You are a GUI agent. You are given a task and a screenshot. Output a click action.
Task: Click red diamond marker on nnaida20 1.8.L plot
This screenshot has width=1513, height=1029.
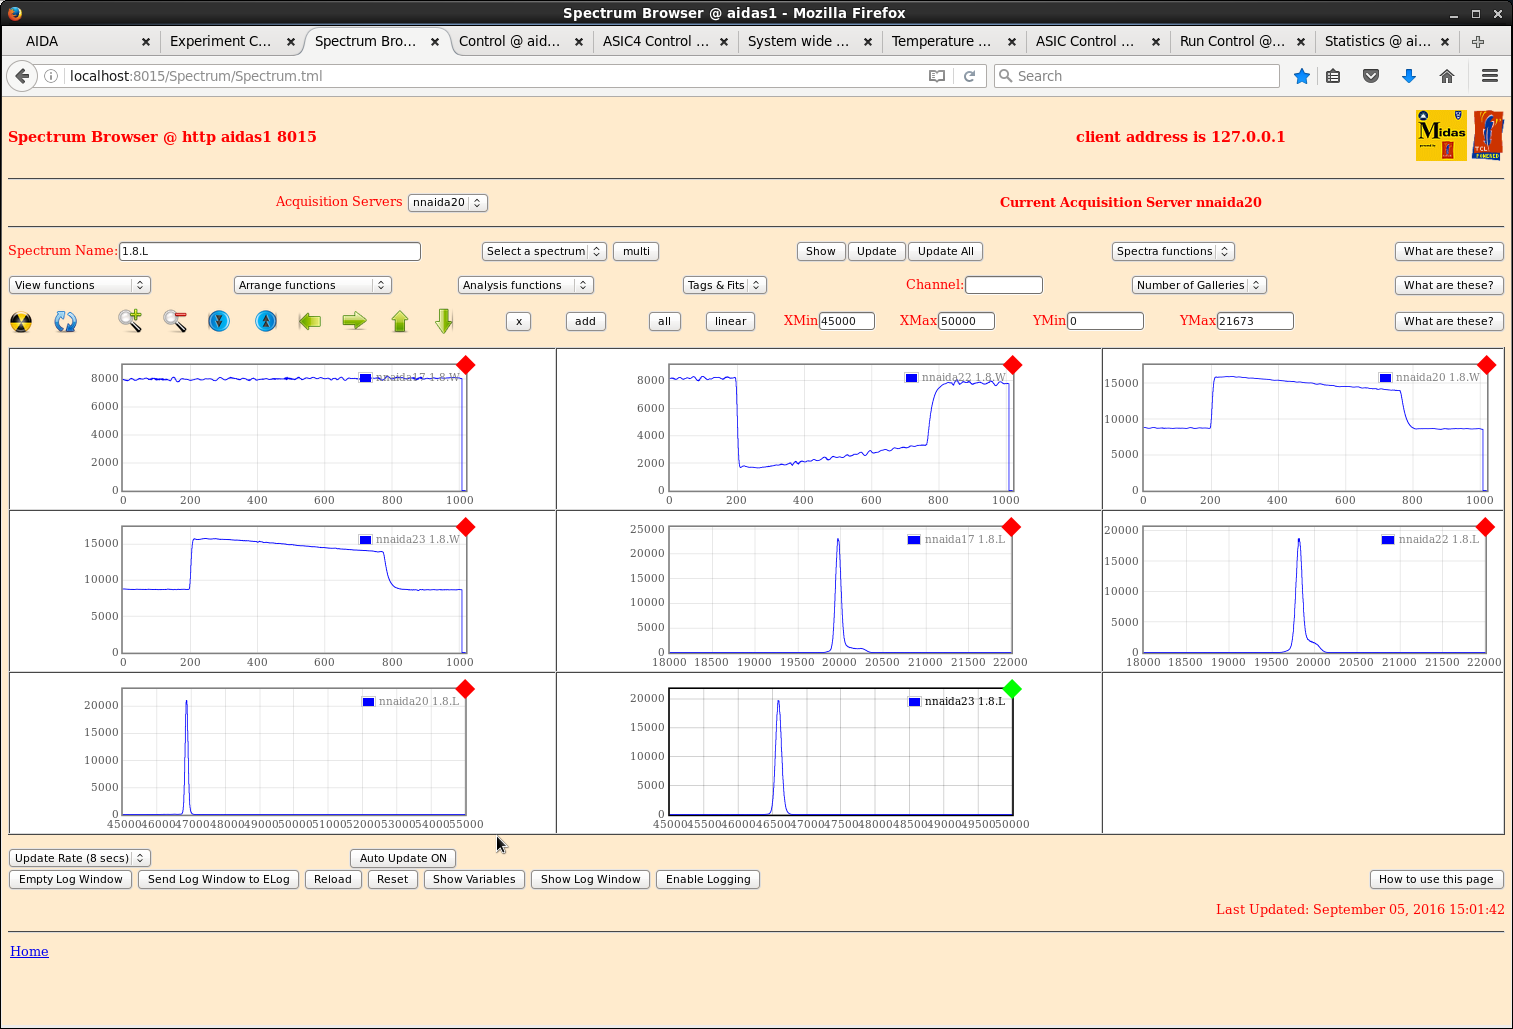(x=465, y=689)
